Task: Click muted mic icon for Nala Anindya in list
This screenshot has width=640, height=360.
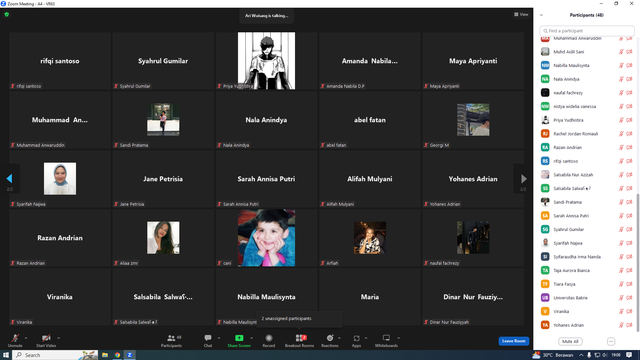Action: click(x=621, y=79)
